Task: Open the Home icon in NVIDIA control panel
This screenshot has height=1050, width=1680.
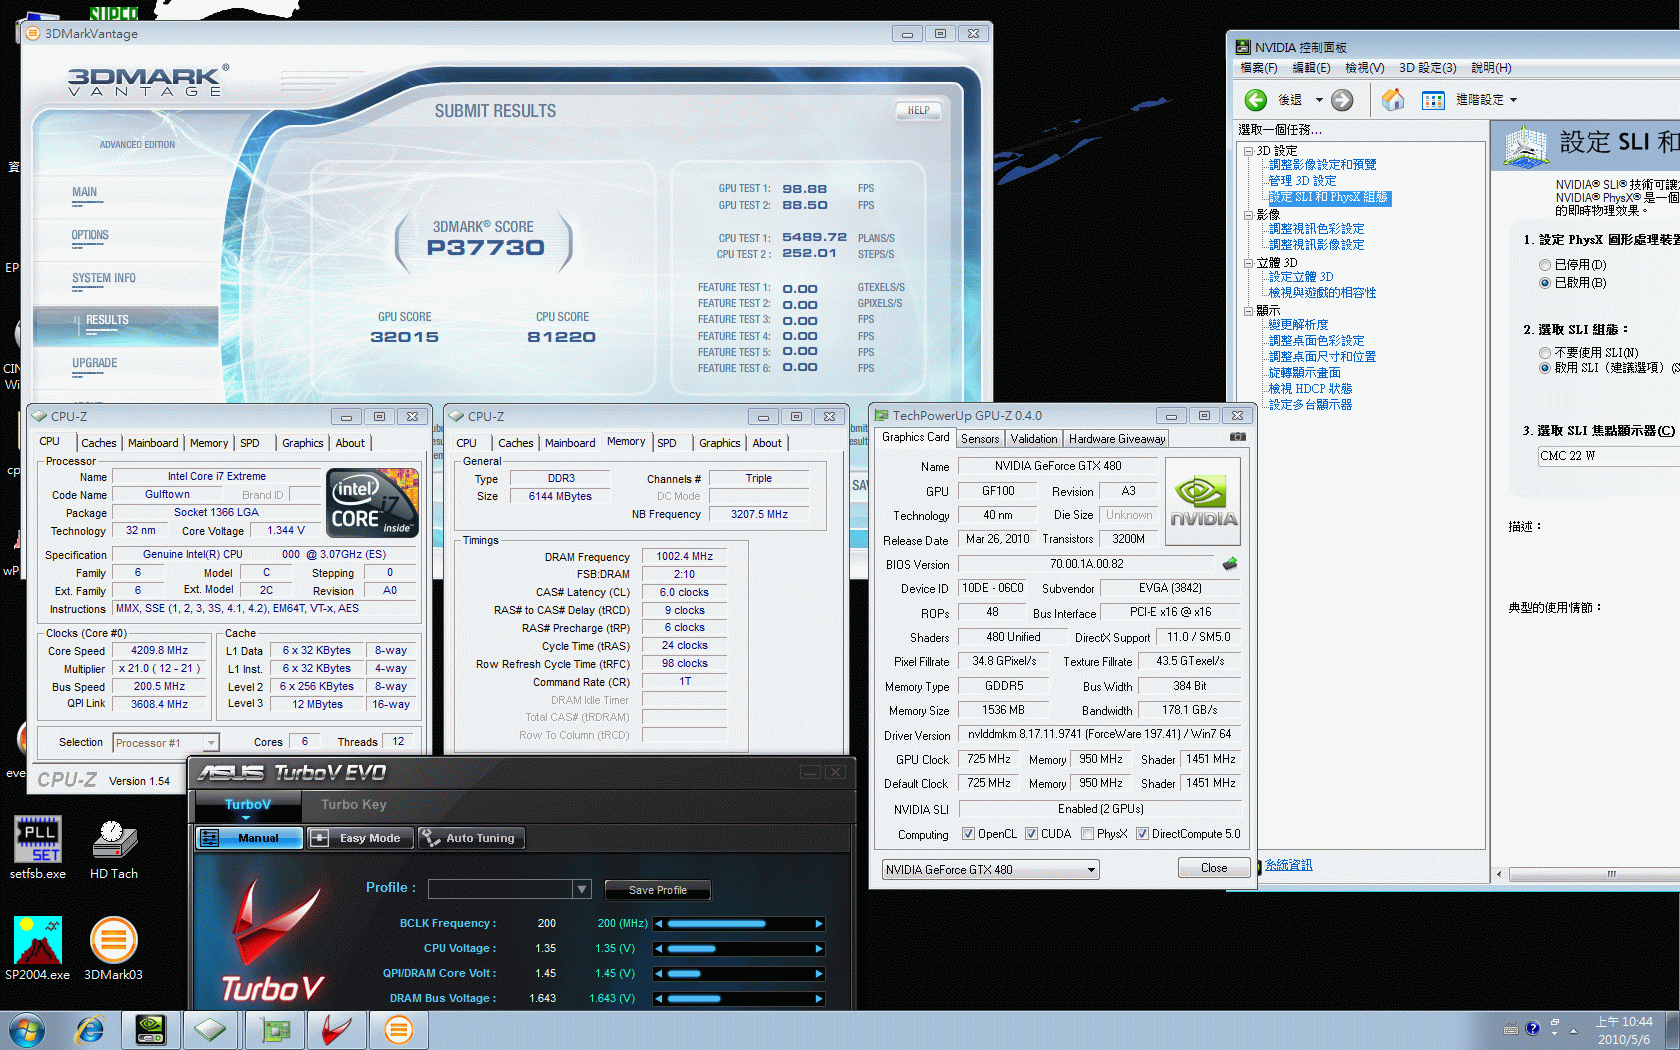Action: [1393, 99]
